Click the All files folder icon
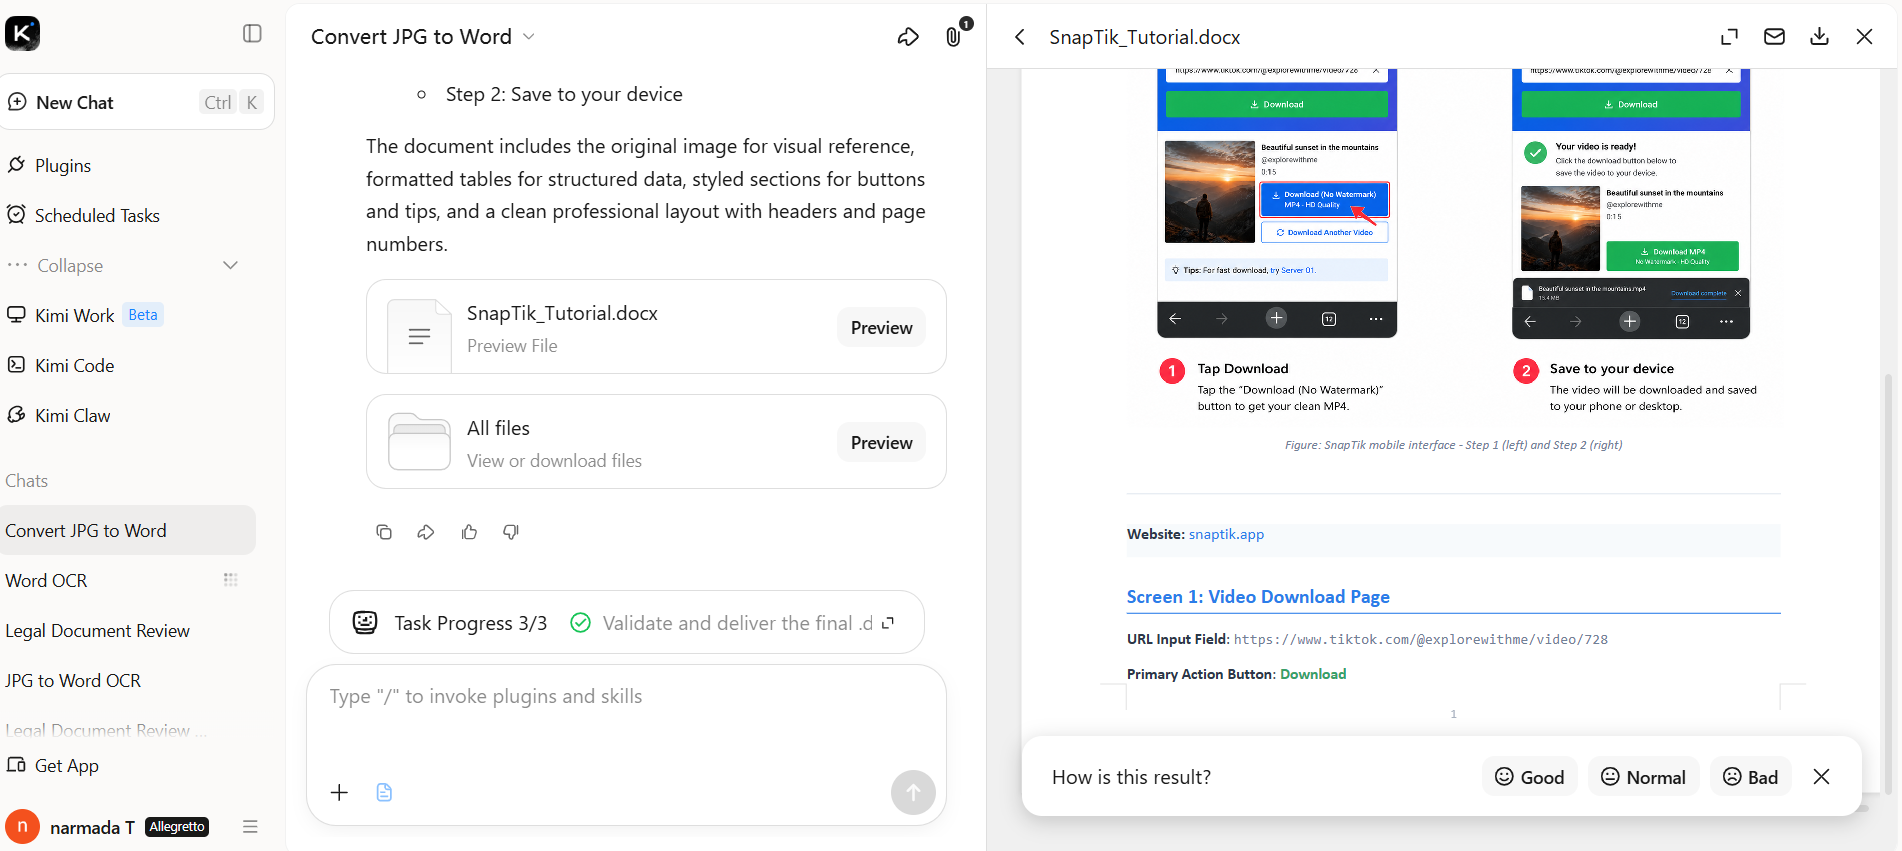The height and width of the screenshot is (851, 1902). (419, 441)
